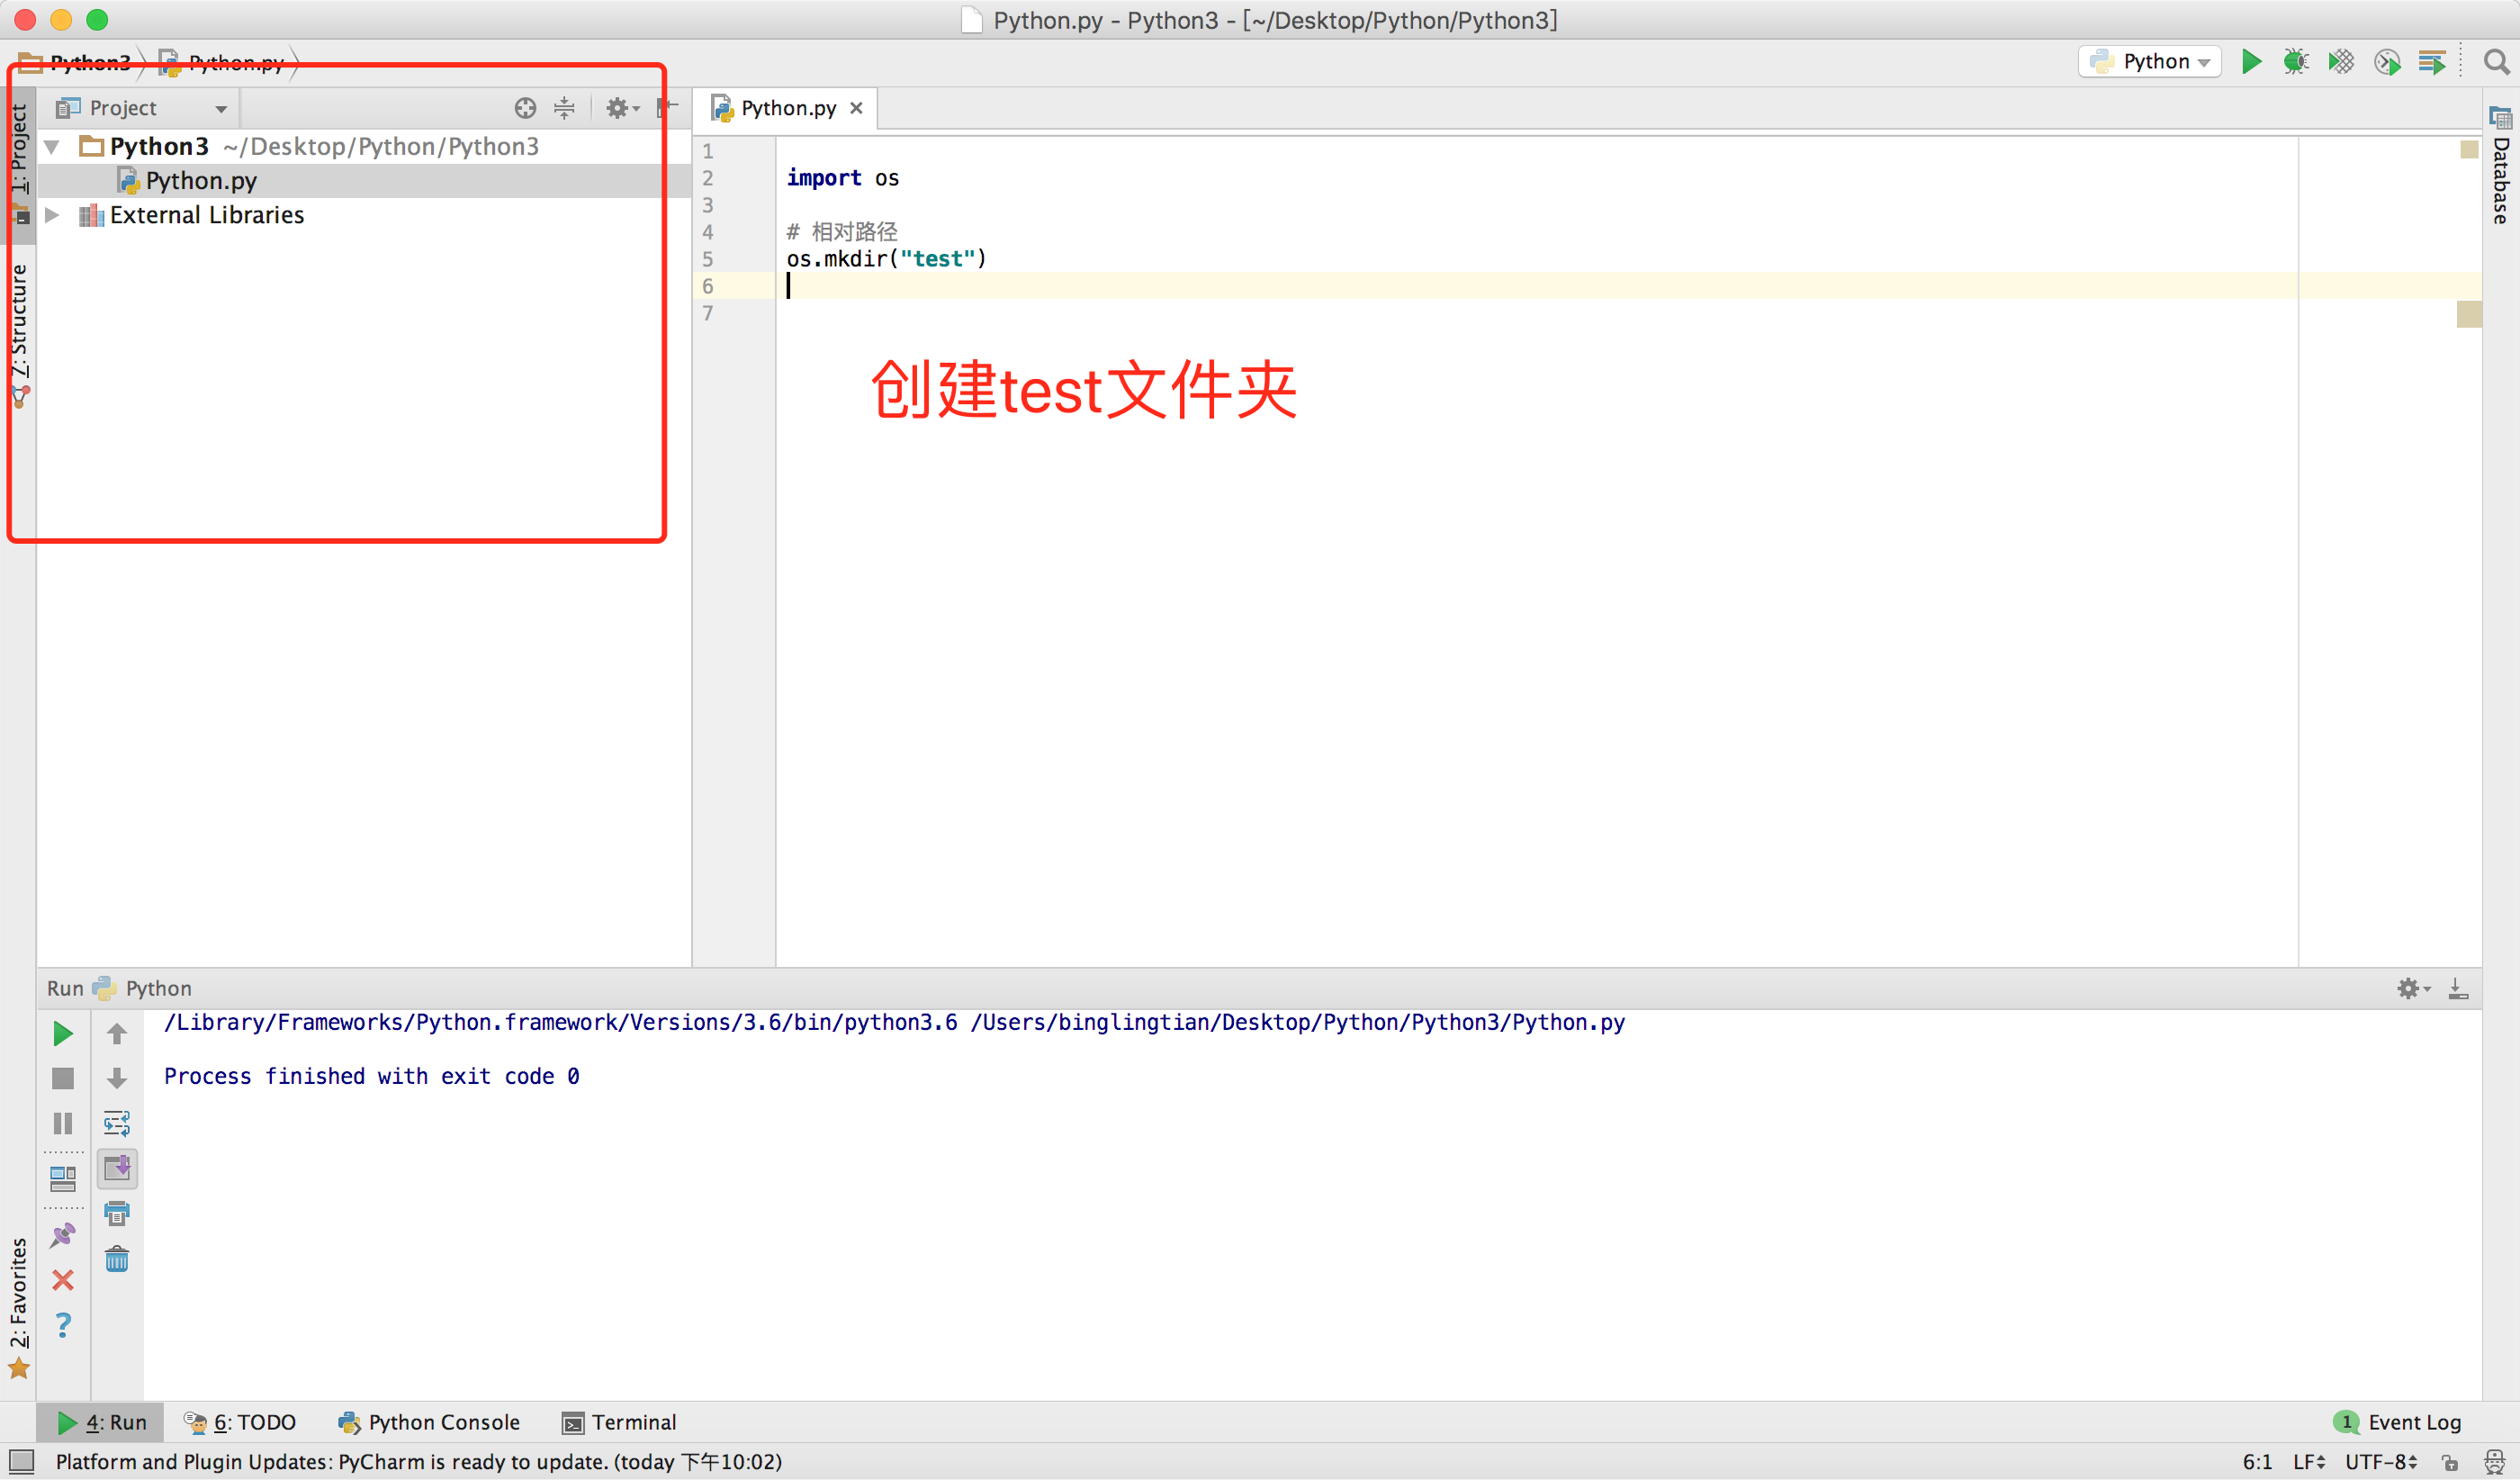Viewport: 2520px width, 1480px height.
Task: Open the Event Log
Action: 2400,1422
